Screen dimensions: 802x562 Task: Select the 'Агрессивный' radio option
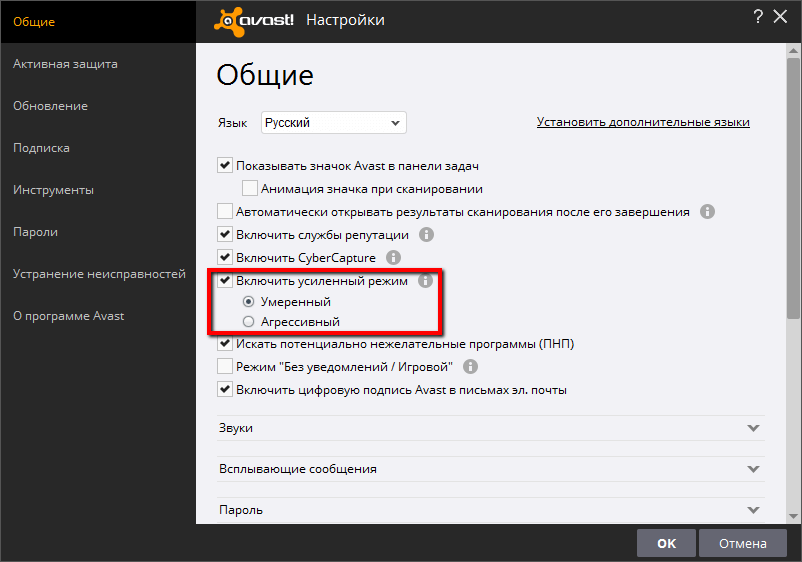click(249, 322)
